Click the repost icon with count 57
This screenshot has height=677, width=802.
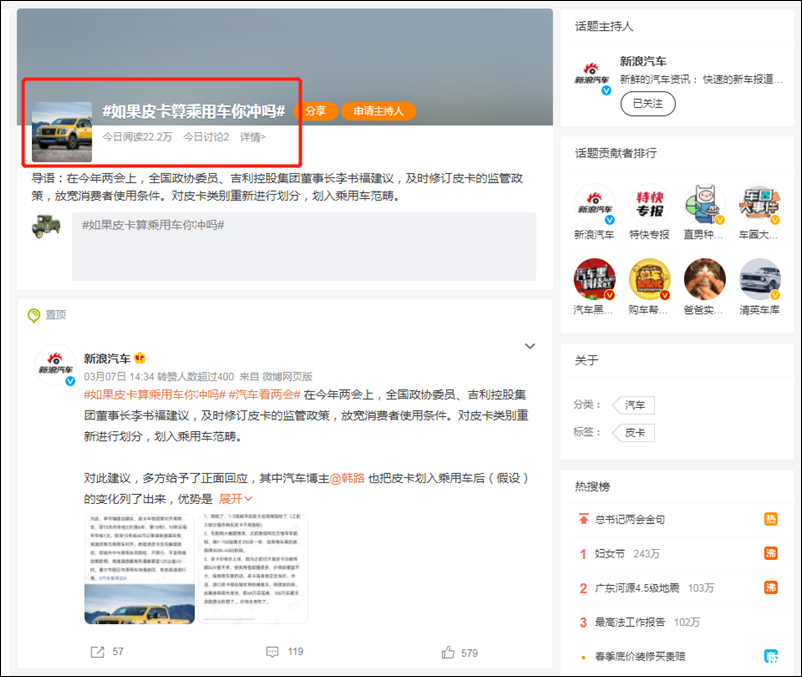pos(97,652)
